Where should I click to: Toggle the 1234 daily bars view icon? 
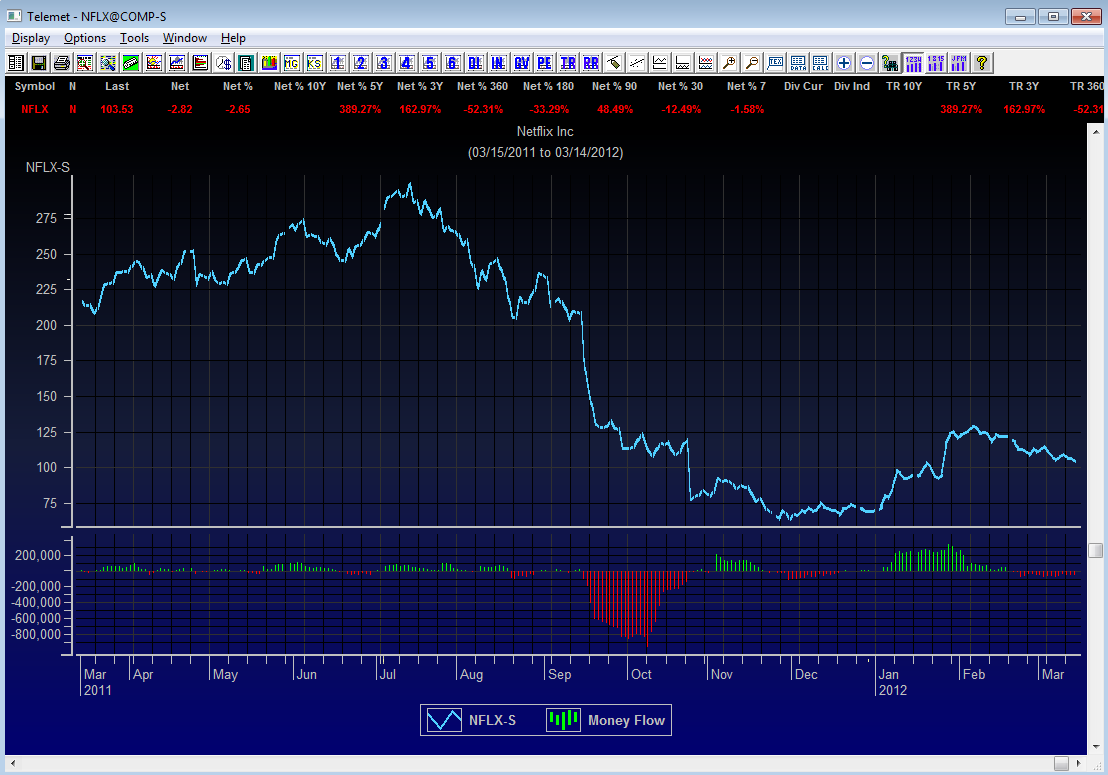pos(913,62)
